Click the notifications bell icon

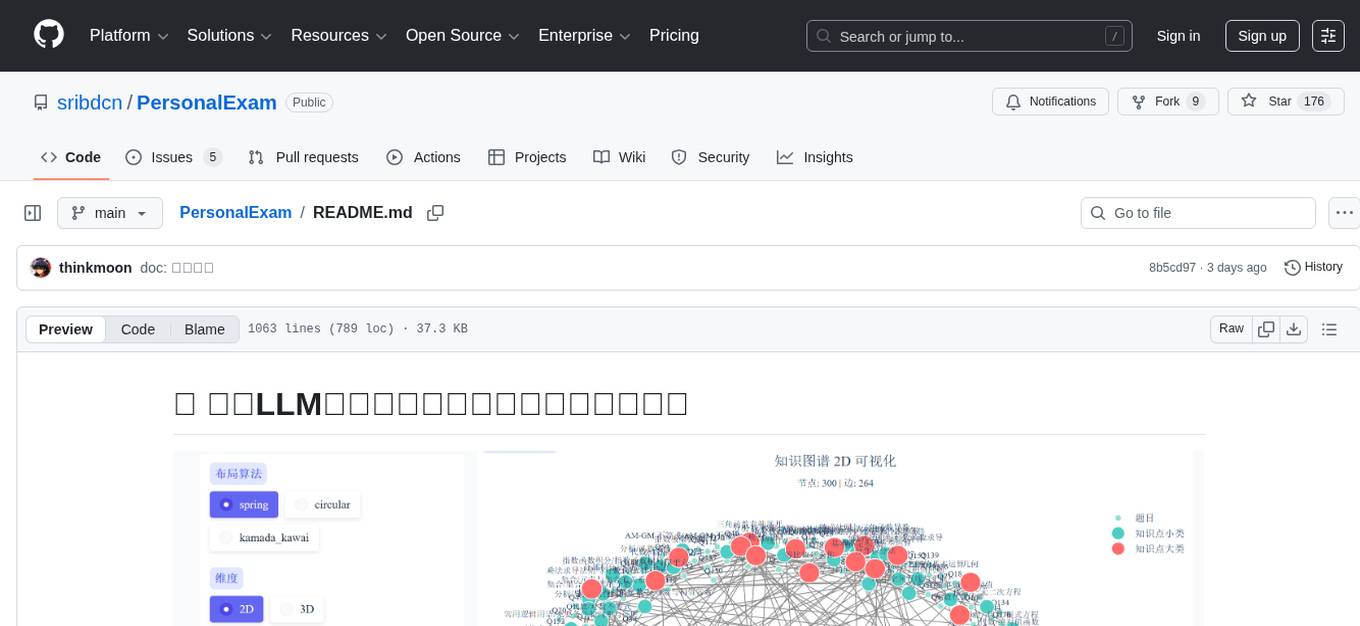(x=1013, y=101)
